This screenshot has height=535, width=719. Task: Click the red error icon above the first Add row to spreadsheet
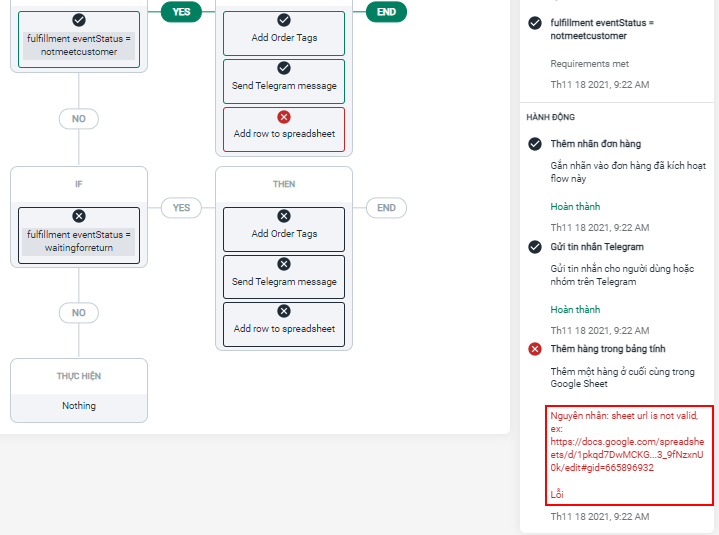click(284, 117)
